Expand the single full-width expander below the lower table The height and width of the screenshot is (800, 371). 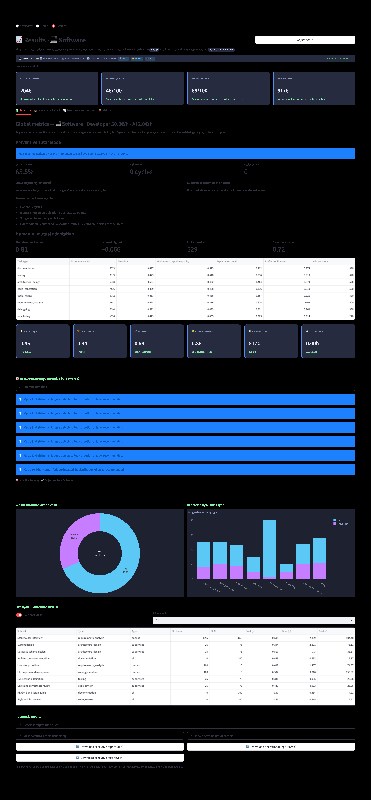point(185,724)
